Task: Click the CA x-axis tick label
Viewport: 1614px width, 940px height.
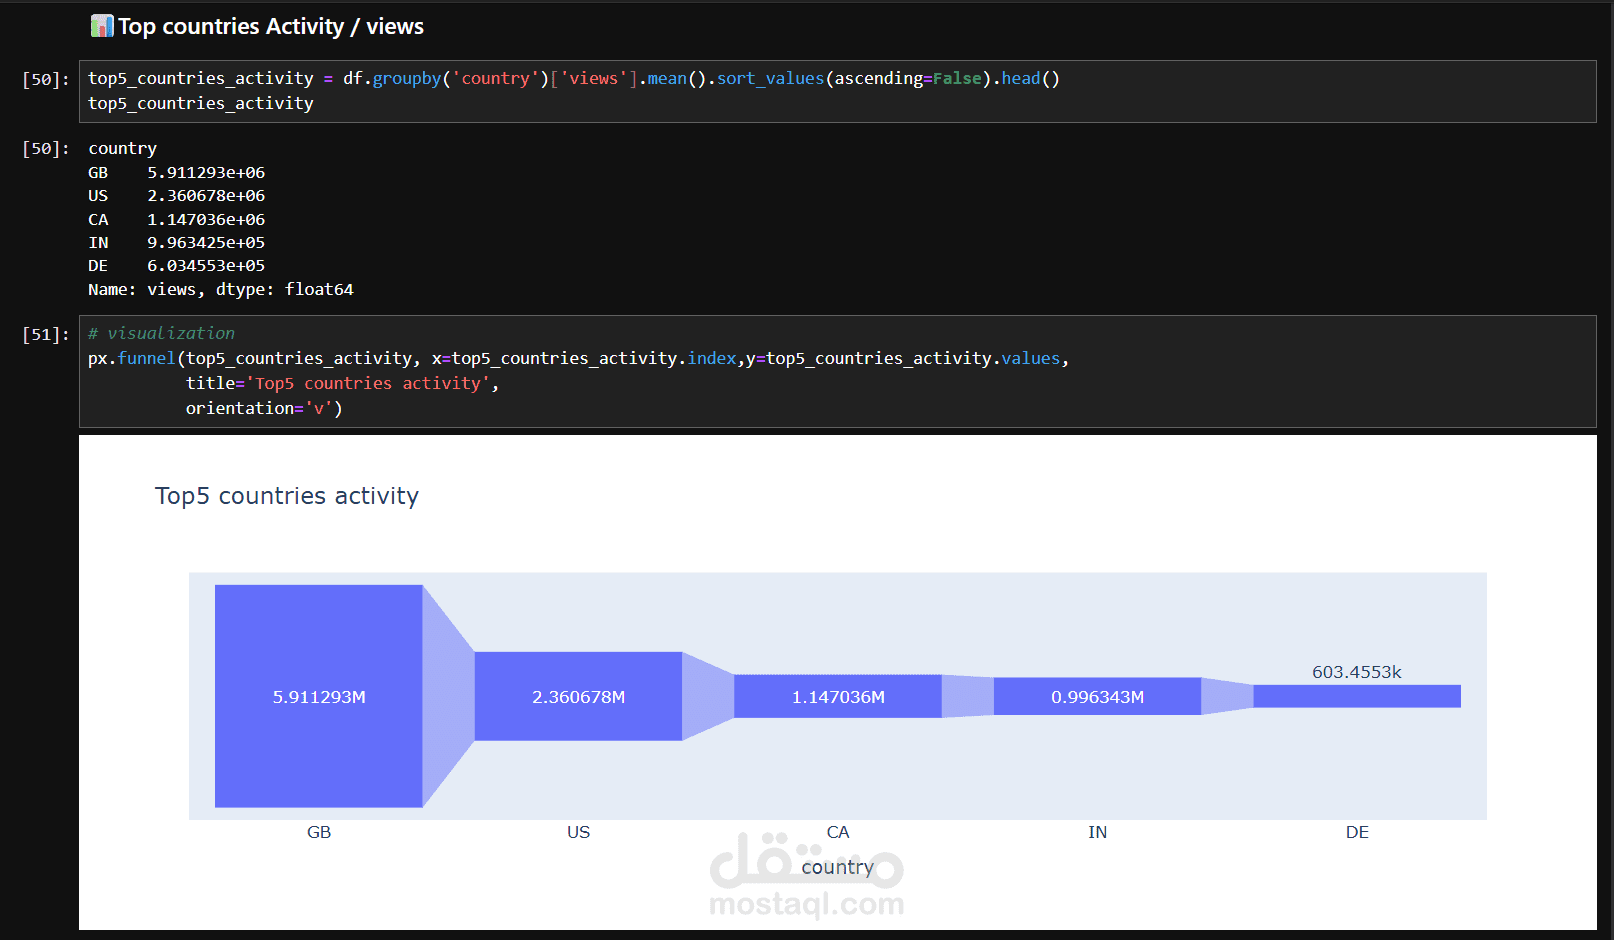Action: click(838, 832)
